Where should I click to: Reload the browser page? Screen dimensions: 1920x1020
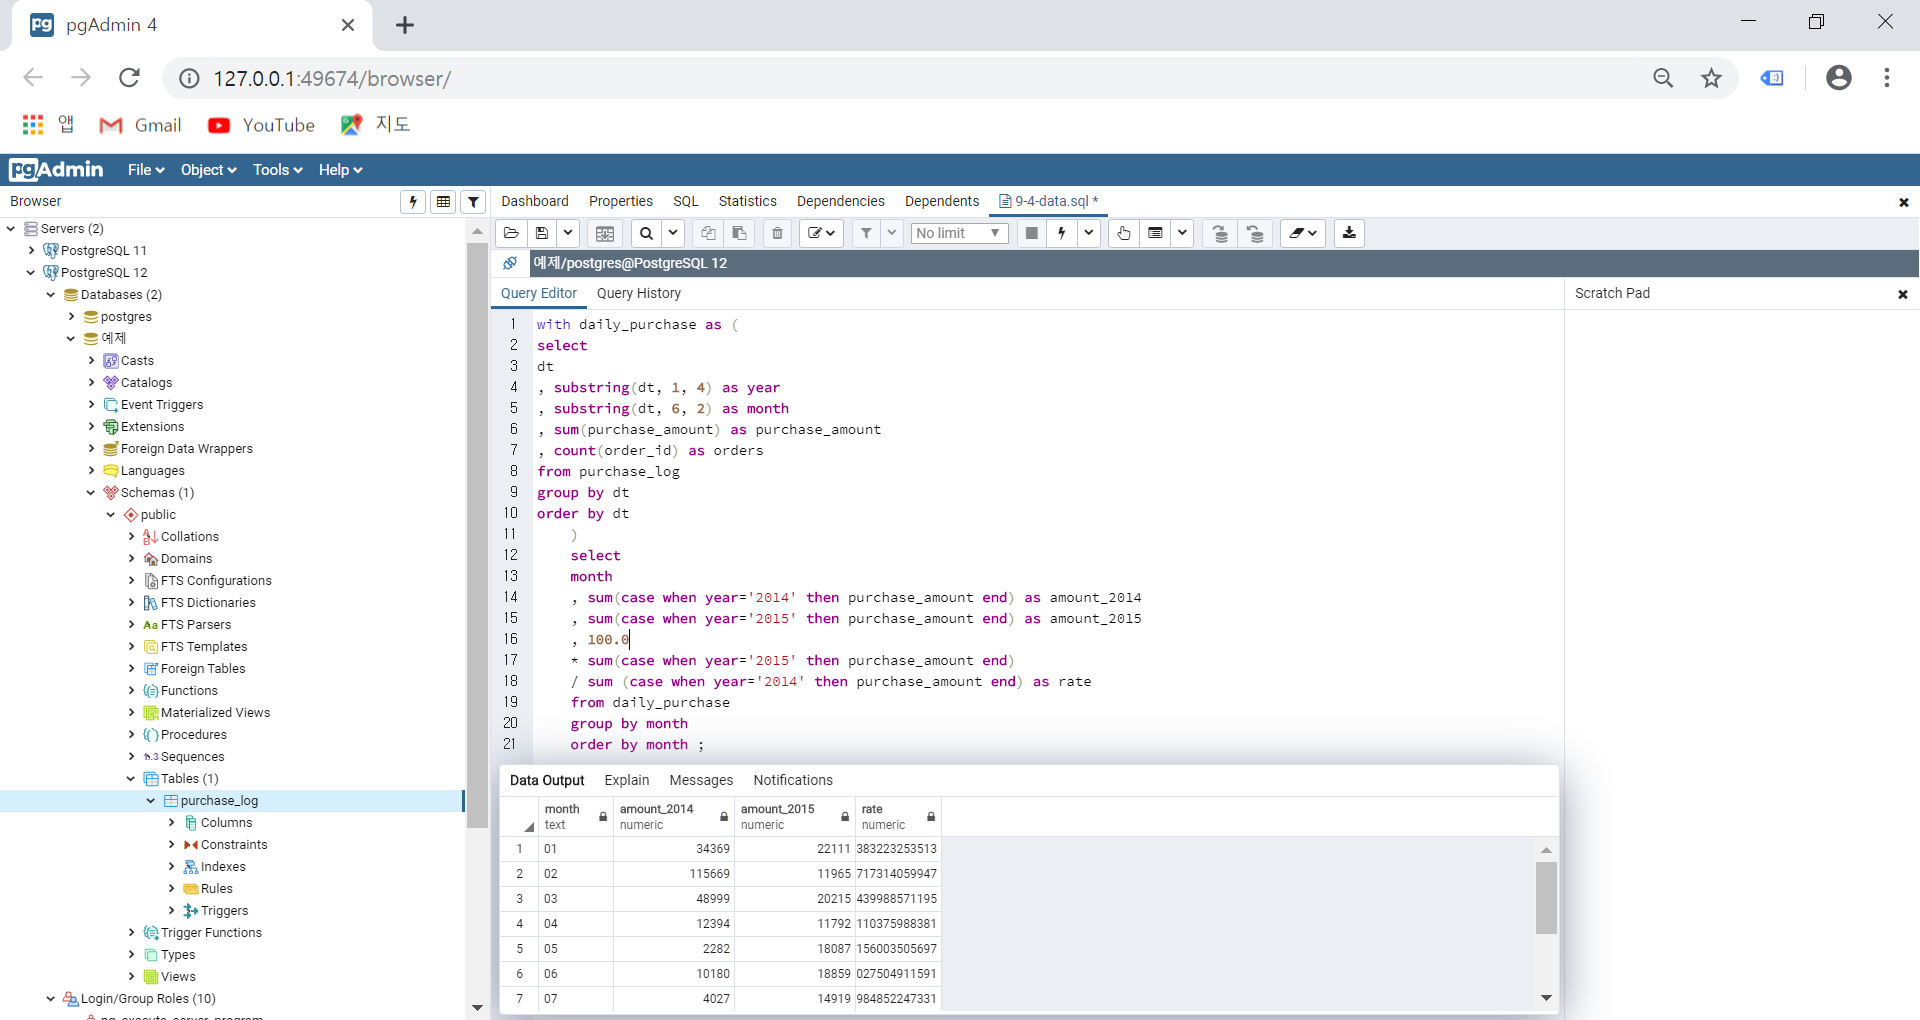pos(129,78)
